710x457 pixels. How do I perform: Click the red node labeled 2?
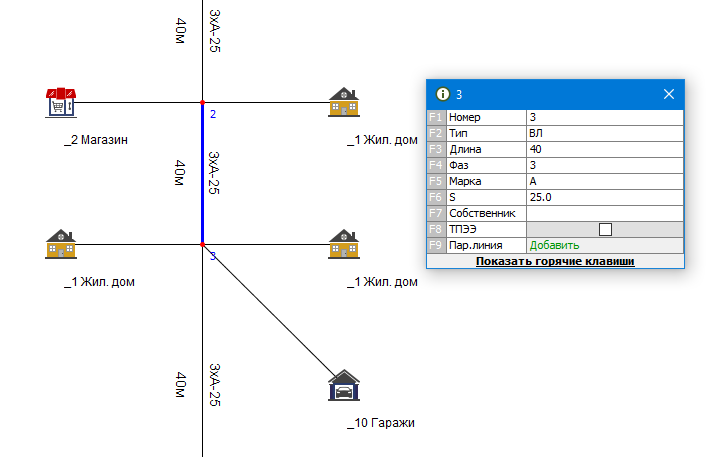(202, 102)
